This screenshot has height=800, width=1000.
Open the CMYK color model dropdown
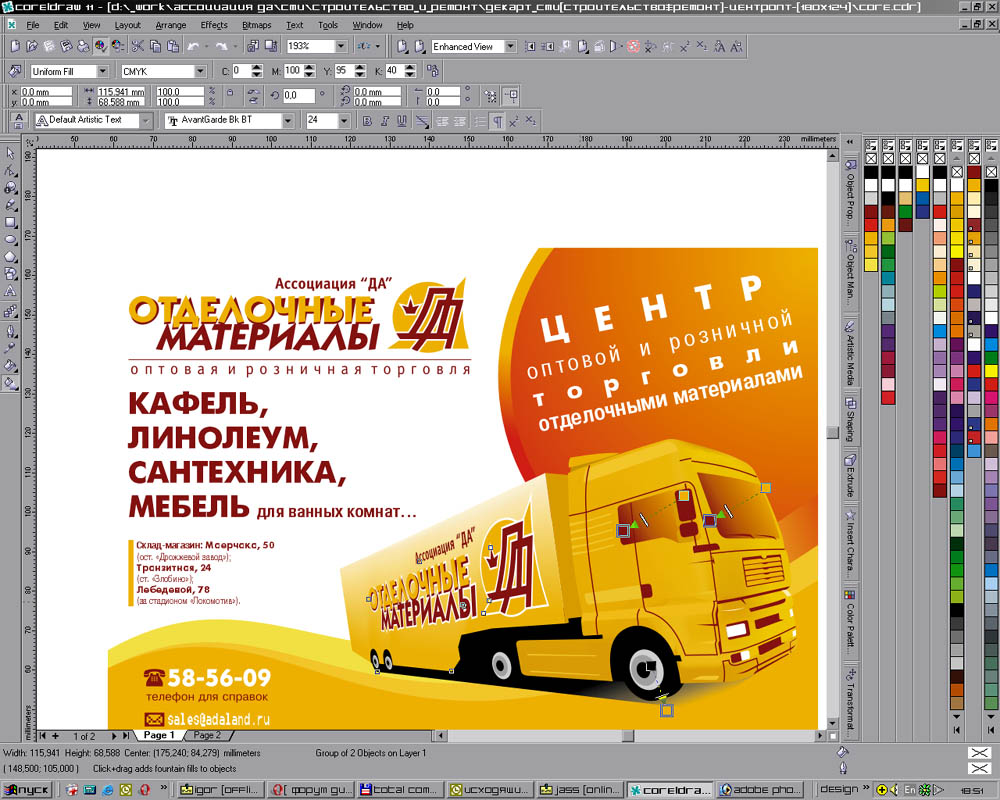point(200,71)
